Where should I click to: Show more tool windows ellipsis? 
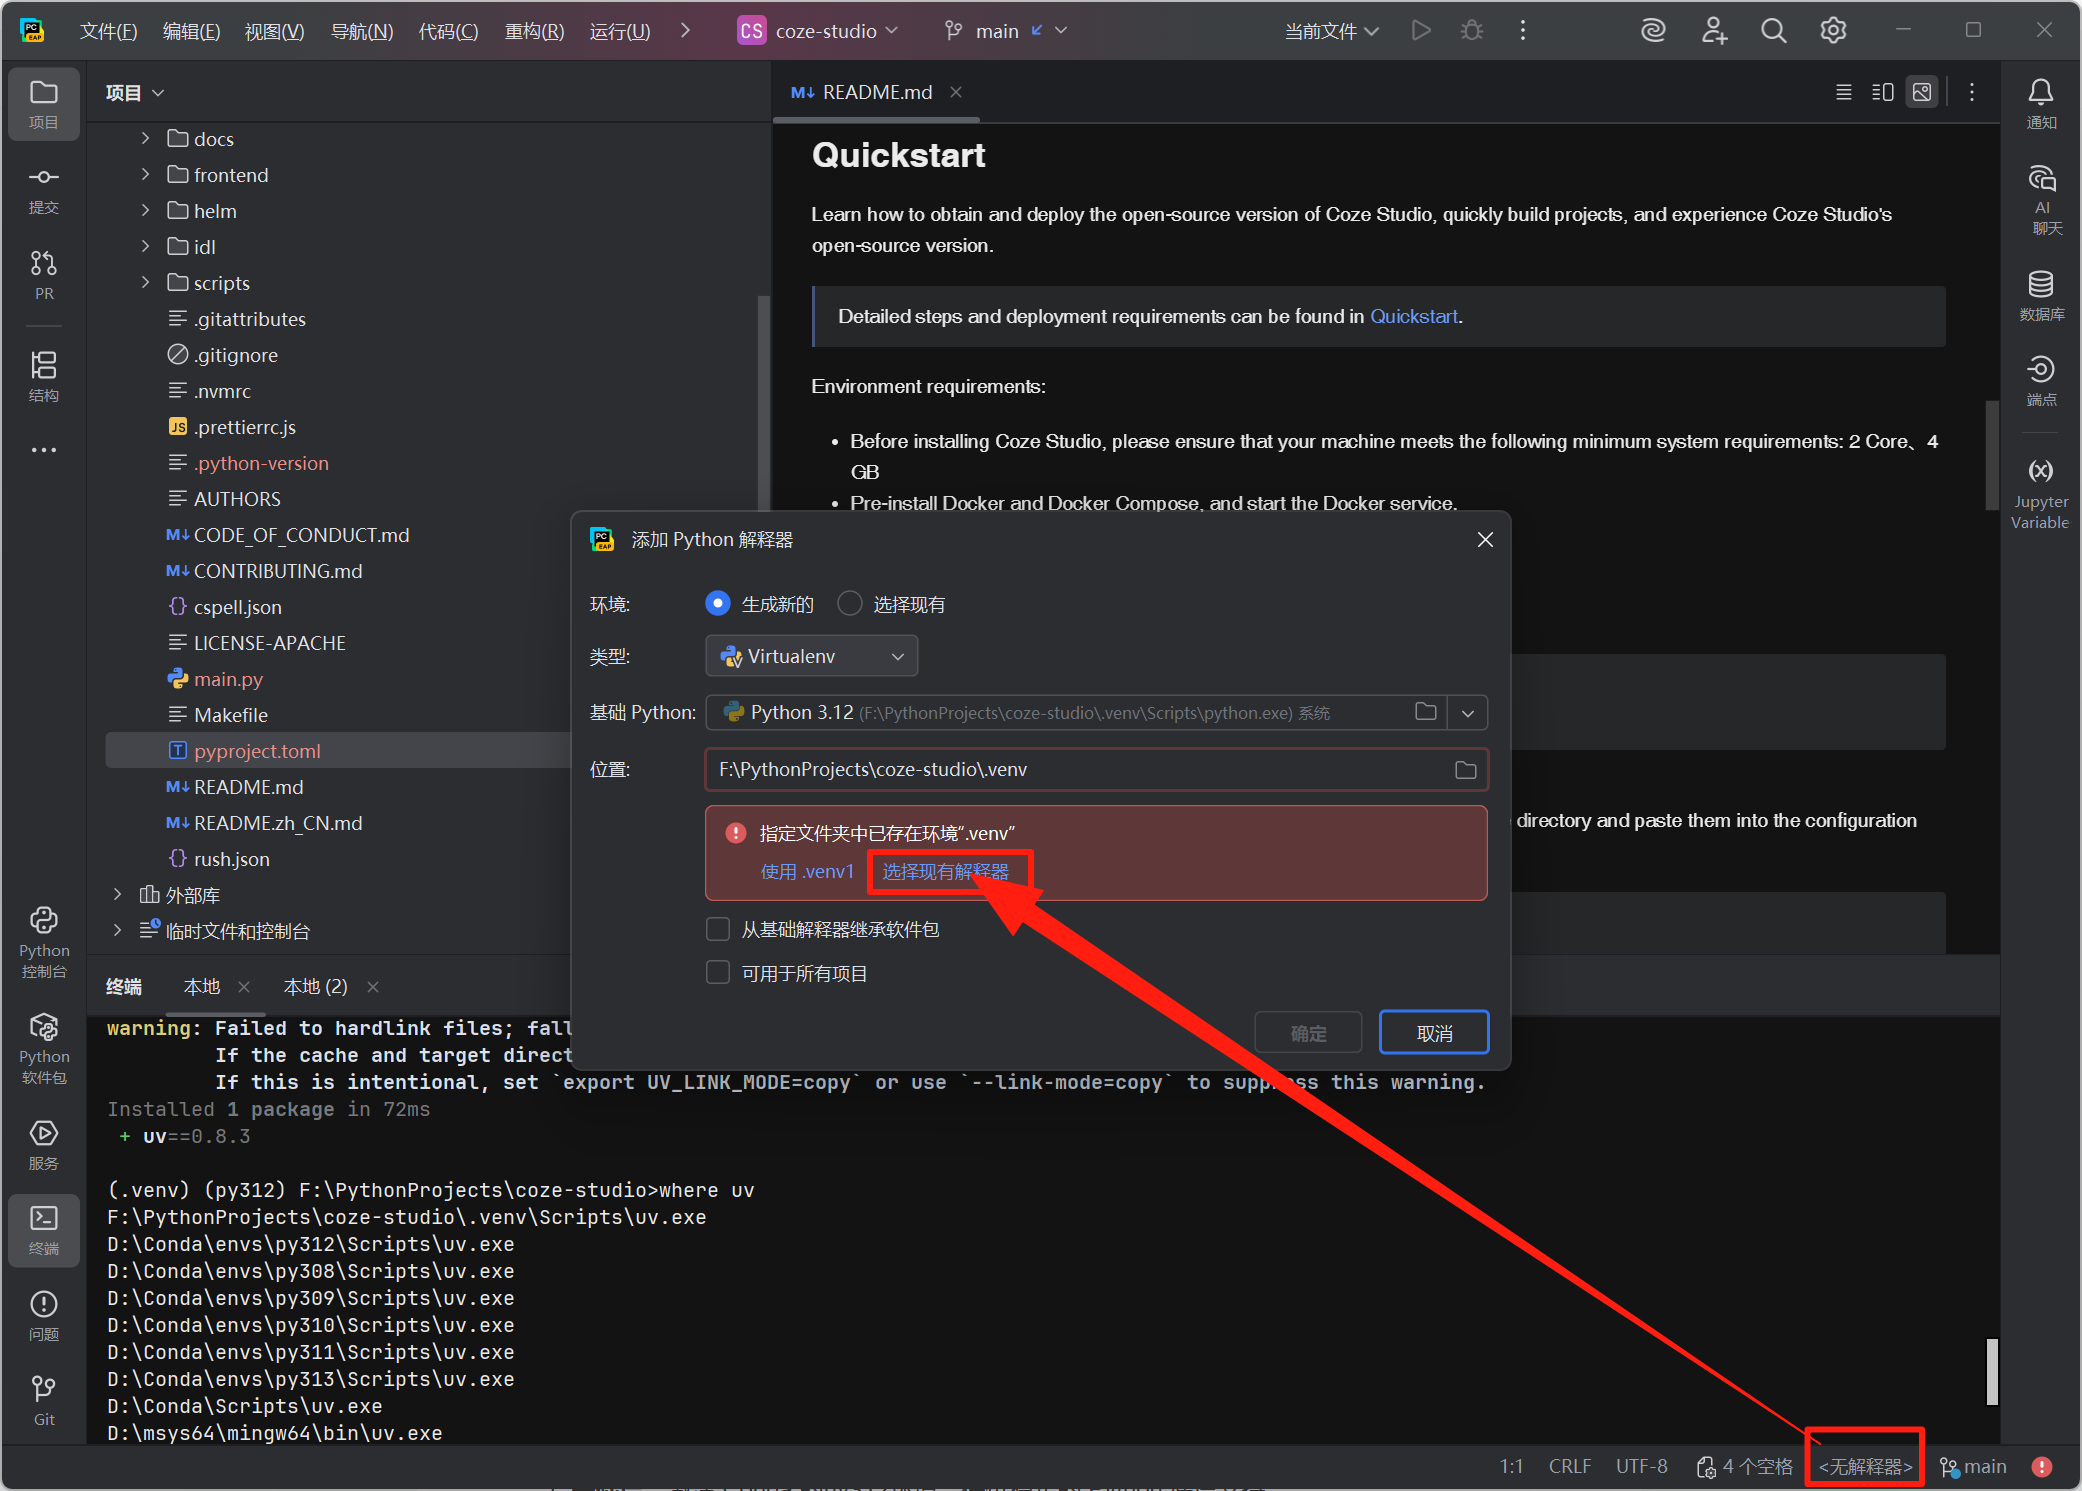pyautogui.click(x=43, y=450)
